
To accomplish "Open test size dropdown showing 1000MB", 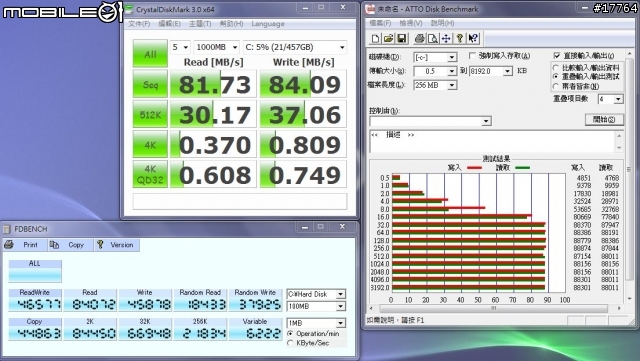I will pos(216,47).
